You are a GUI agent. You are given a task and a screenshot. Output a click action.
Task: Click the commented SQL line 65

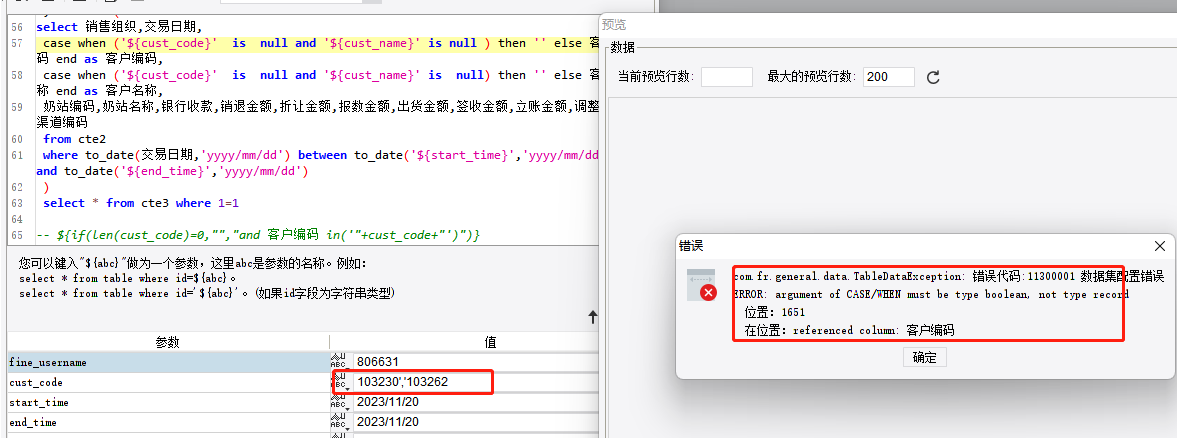pyautogui.click(x=257, y=235)
